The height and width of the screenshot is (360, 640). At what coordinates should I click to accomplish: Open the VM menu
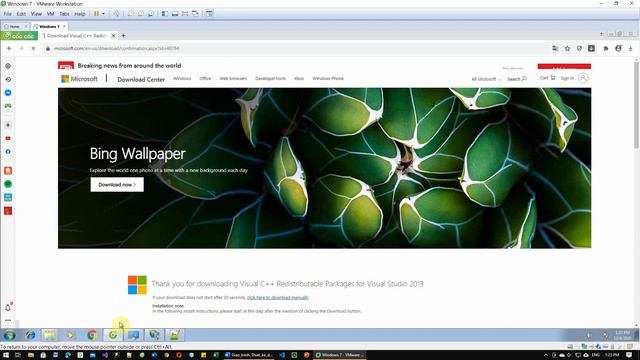[51, 13]
